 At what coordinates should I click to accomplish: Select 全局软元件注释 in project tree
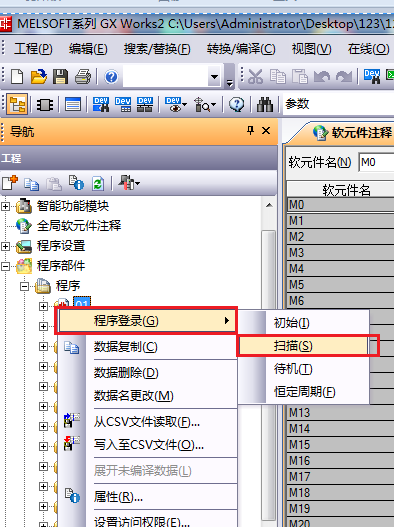tap(79, 226)
